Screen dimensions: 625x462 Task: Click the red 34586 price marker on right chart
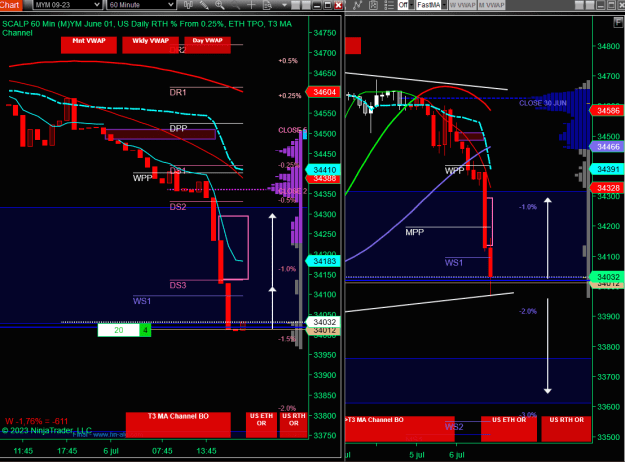pyautogui.click(x=607, y=110)
